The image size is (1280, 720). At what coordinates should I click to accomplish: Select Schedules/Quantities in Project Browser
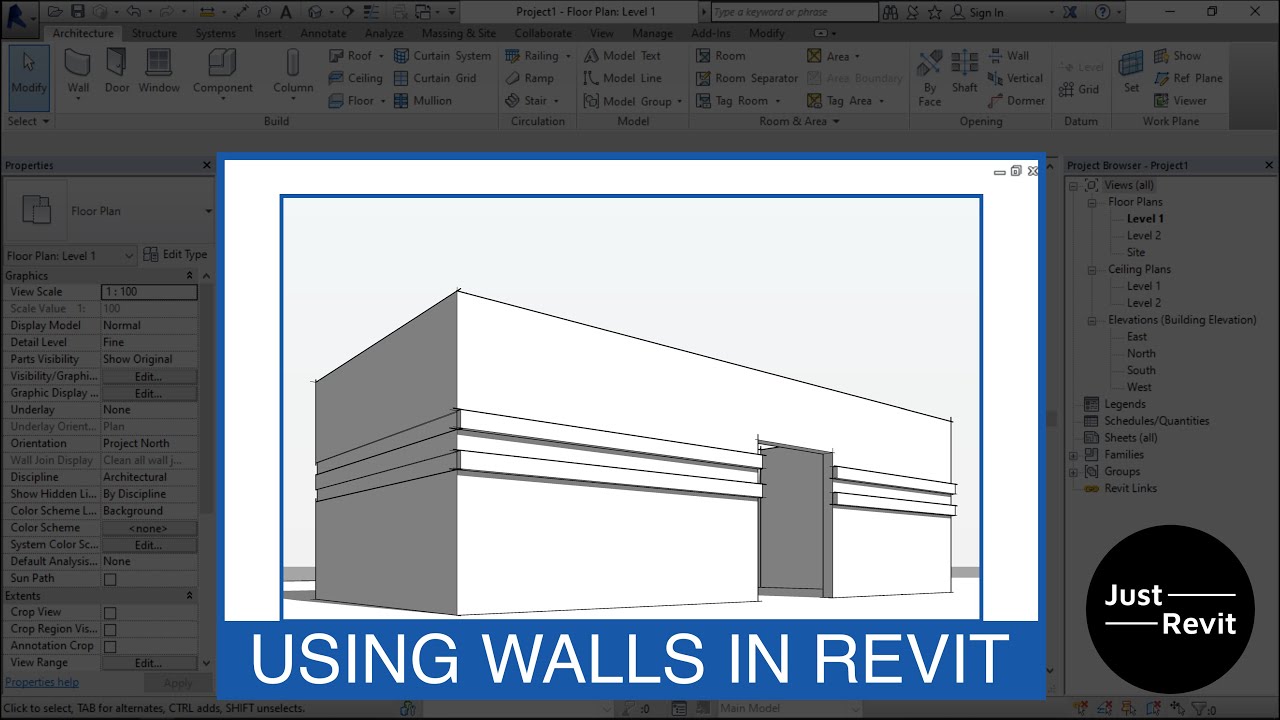pyautogui.click(x=1156, y=421)
